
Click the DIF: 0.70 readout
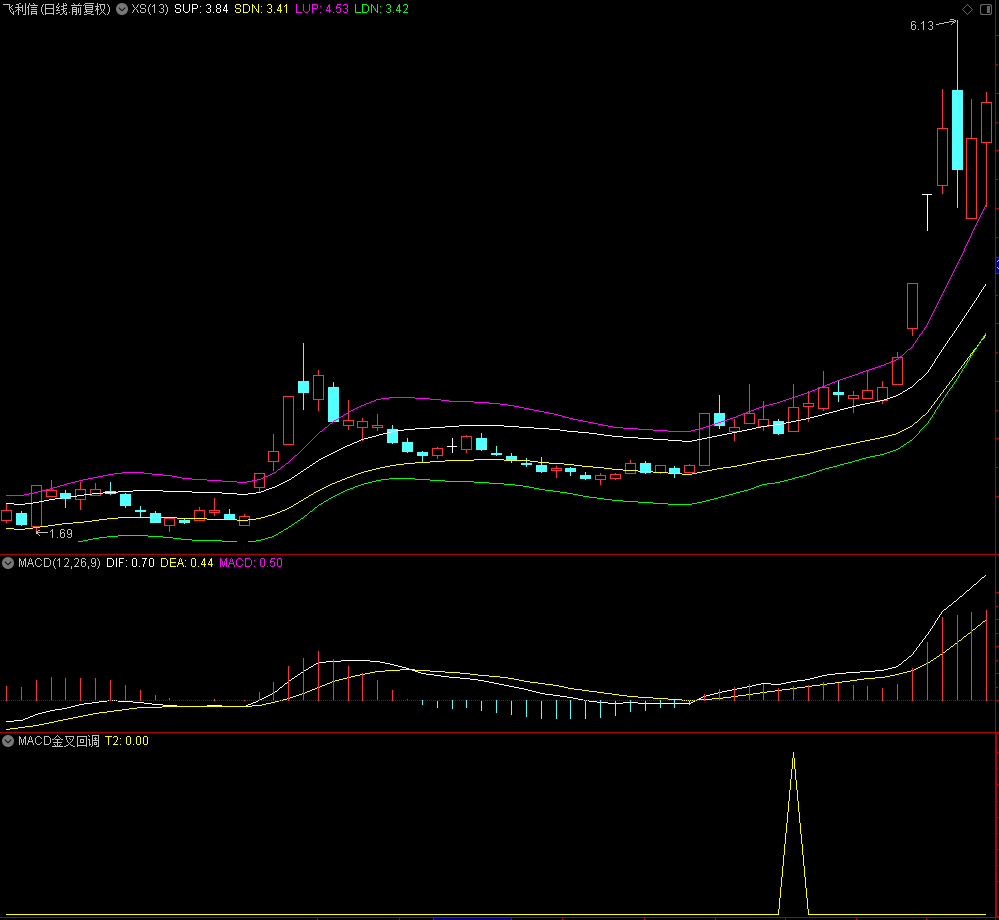pos(130,563)
